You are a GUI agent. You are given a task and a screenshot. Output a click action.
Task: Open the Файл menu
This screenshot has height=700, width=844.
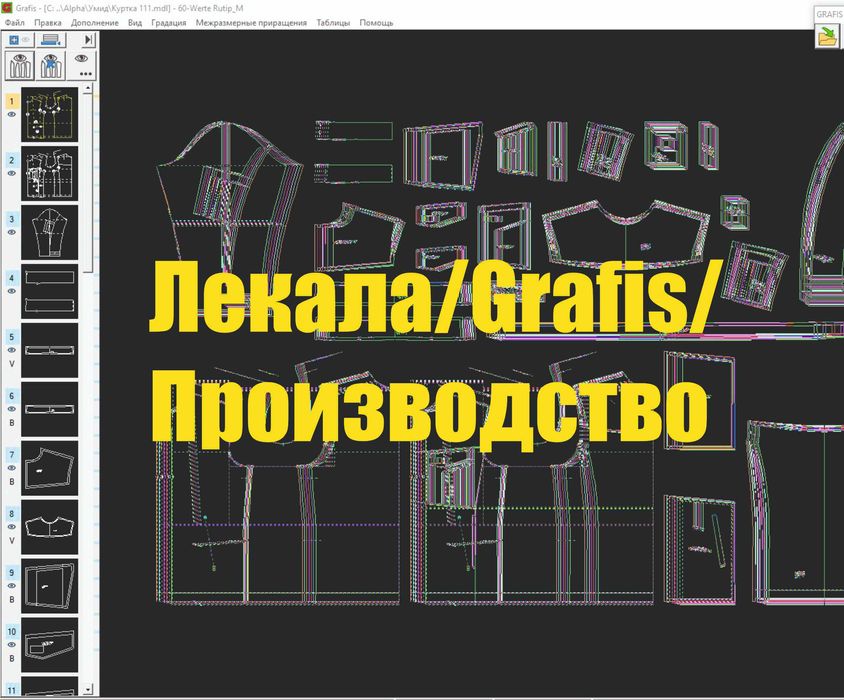pyautogui.click(x=15, y=23)
